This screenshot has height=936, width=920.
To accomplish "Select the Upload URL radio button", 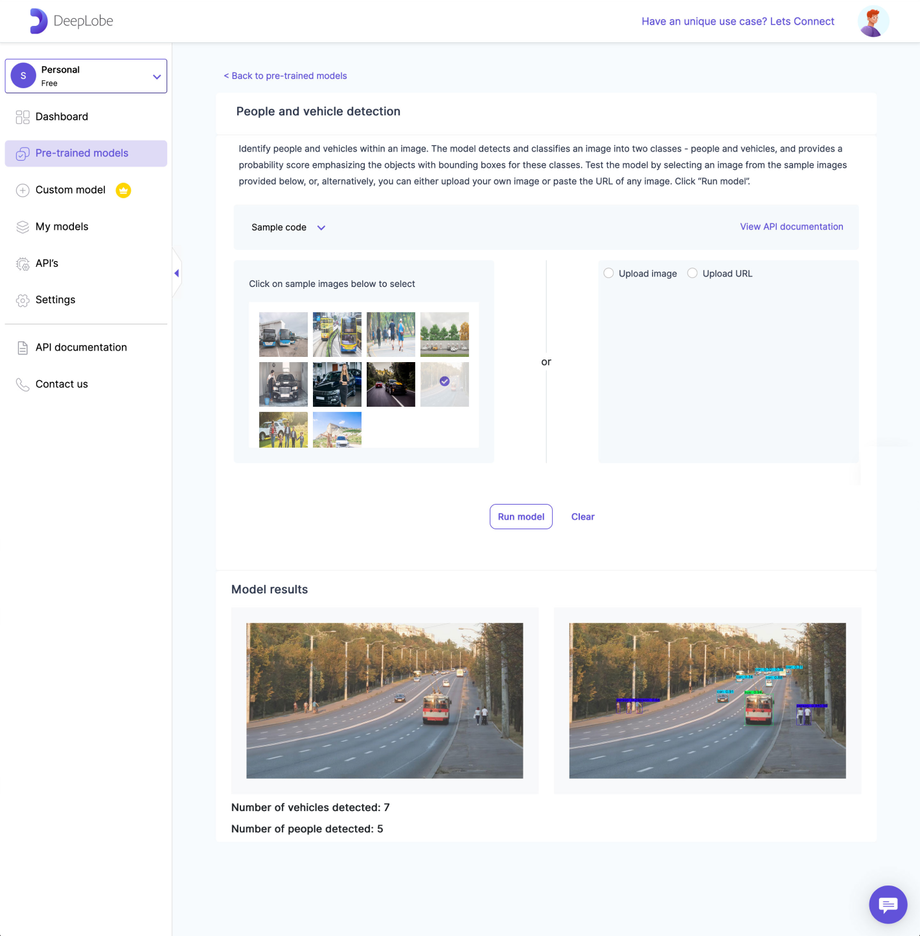I will tap(692, 272).
